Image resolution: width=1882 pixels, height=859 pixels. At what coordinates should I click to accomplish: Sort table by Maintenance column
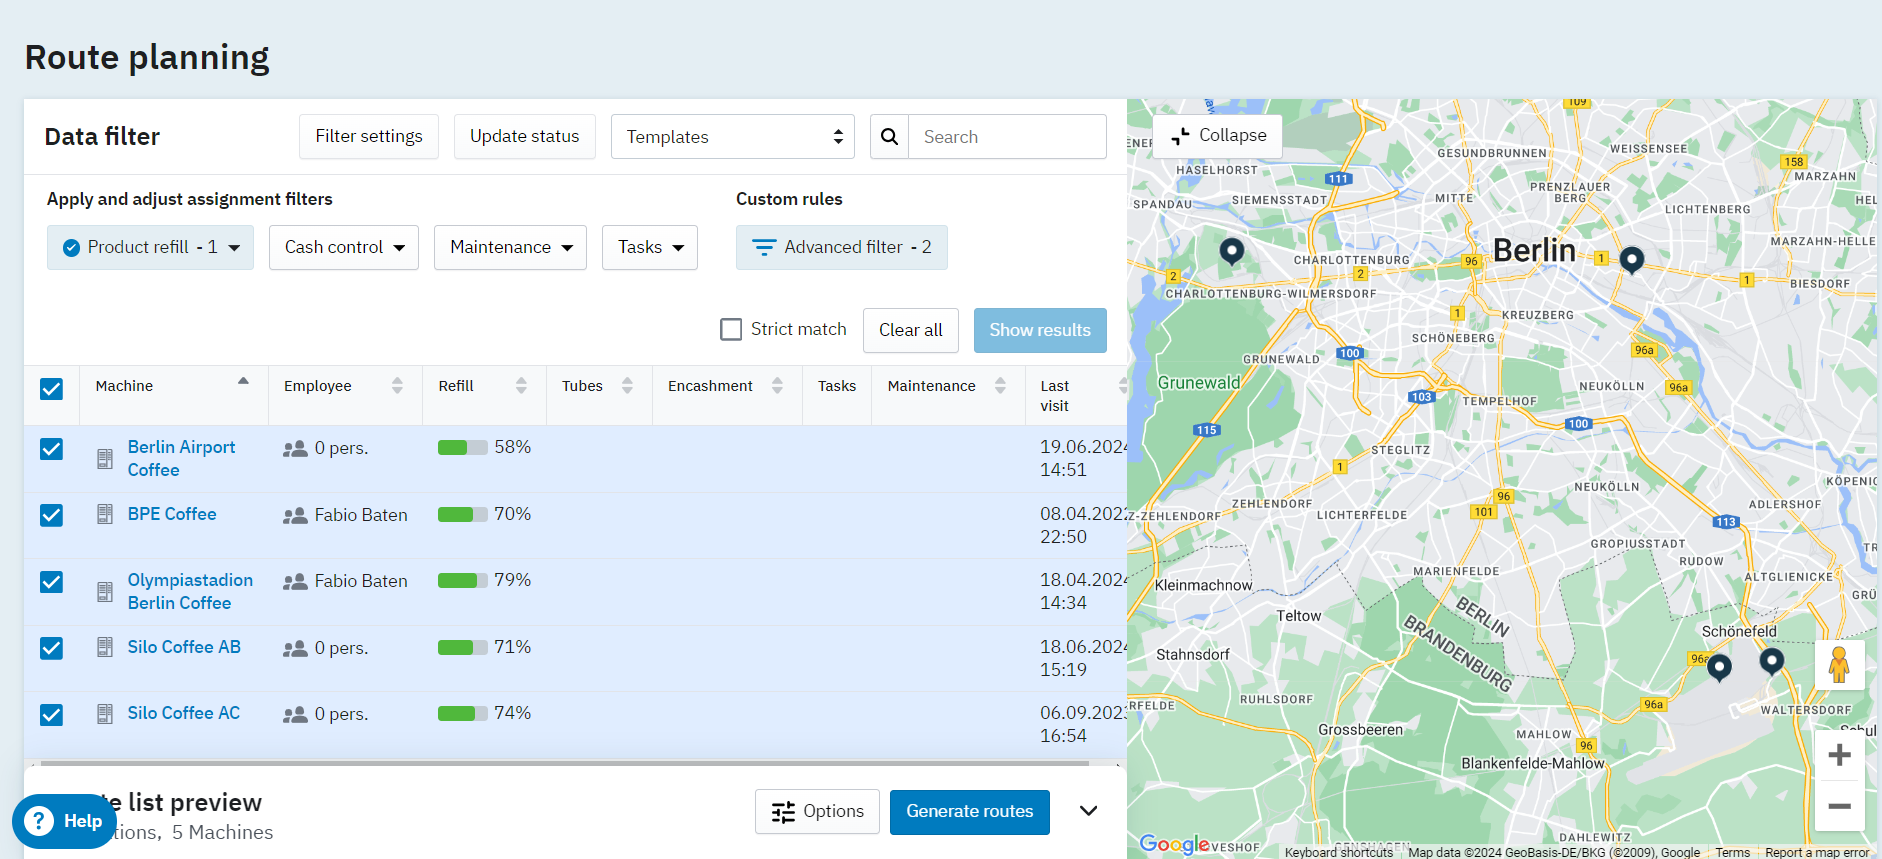coord(1000,386)
